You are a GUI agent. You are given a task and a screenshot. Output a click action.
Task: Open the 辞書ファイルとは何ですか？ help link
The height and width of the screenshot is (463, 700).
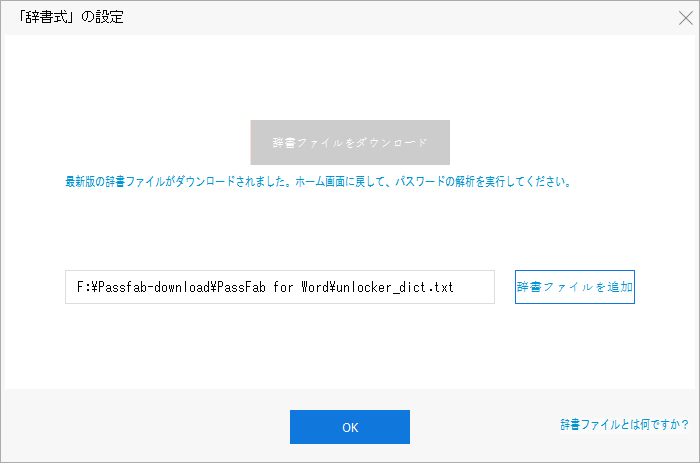pos(624,425)
